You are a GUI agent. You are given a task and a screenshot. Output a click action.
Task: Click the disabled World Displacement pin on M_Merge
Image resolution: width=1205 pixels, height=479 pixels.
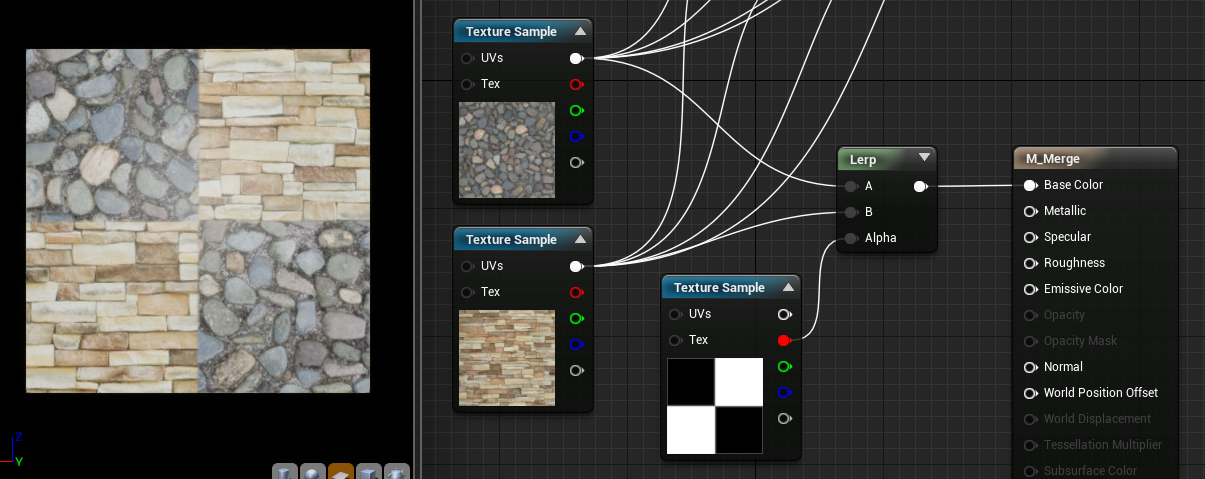(x=1030, y=419)
